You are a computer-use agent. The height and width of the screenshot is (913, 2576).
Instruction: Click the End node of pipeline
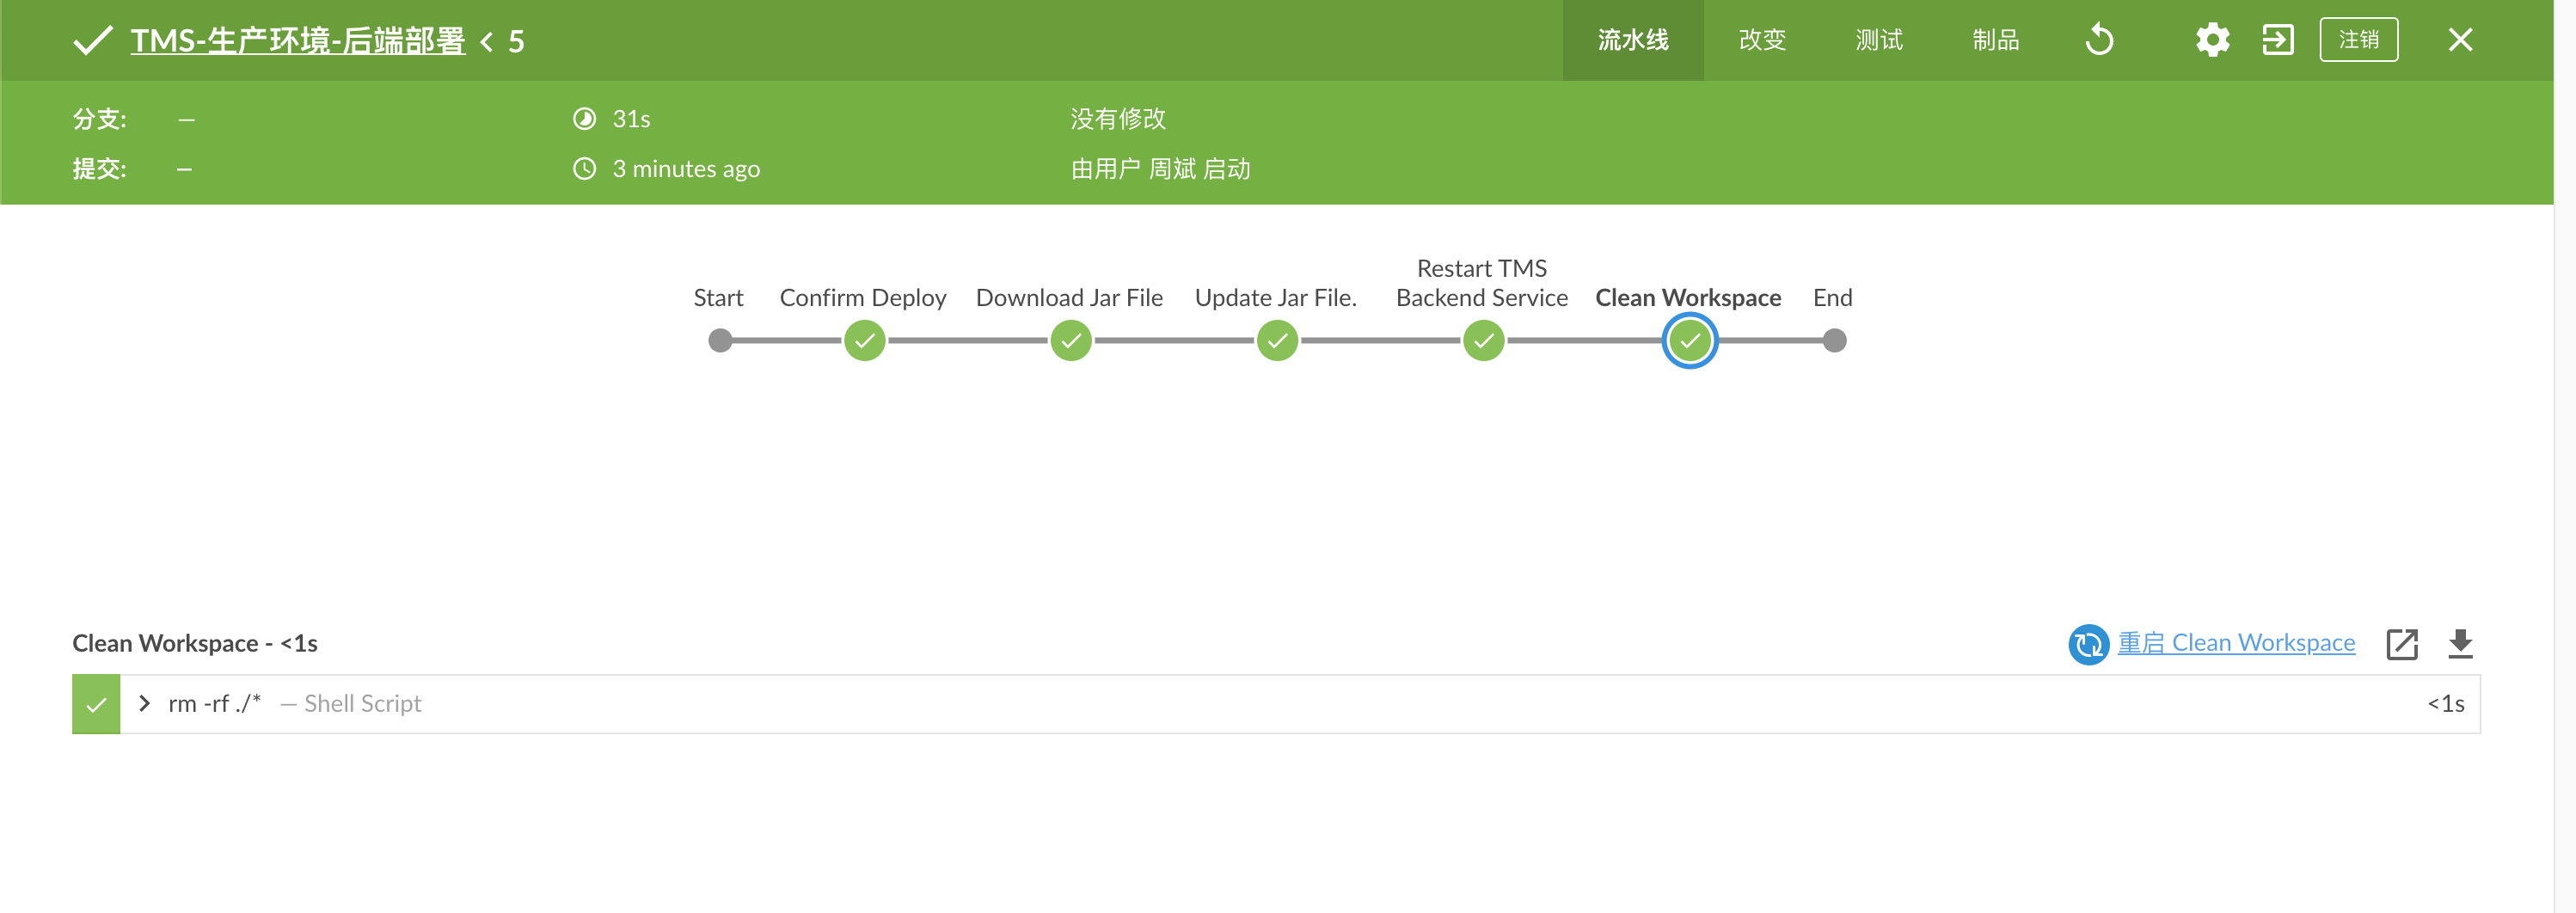(x=1833, y=341)
